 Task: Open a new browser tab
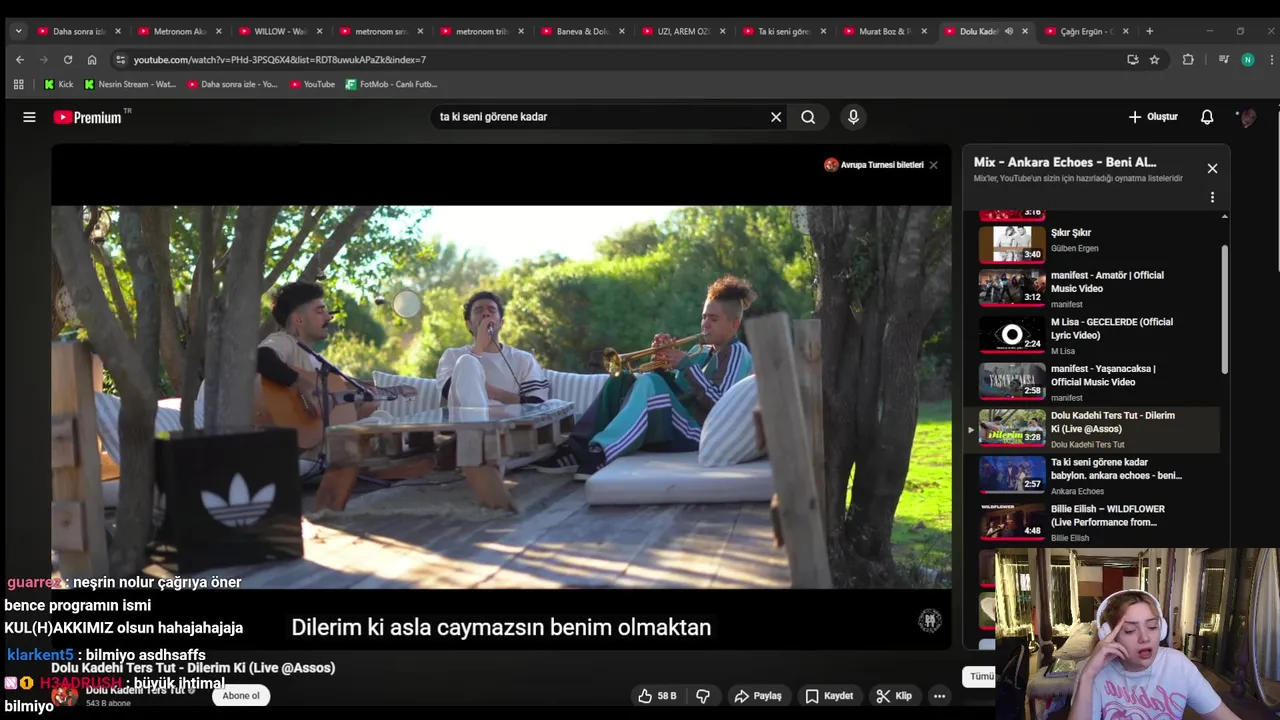click(x=1149, y=31)
